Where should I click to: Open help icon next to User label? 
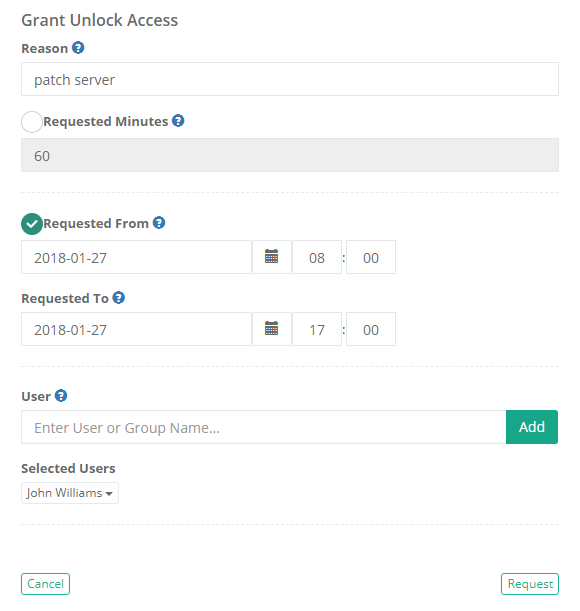[x=61, y=396]
